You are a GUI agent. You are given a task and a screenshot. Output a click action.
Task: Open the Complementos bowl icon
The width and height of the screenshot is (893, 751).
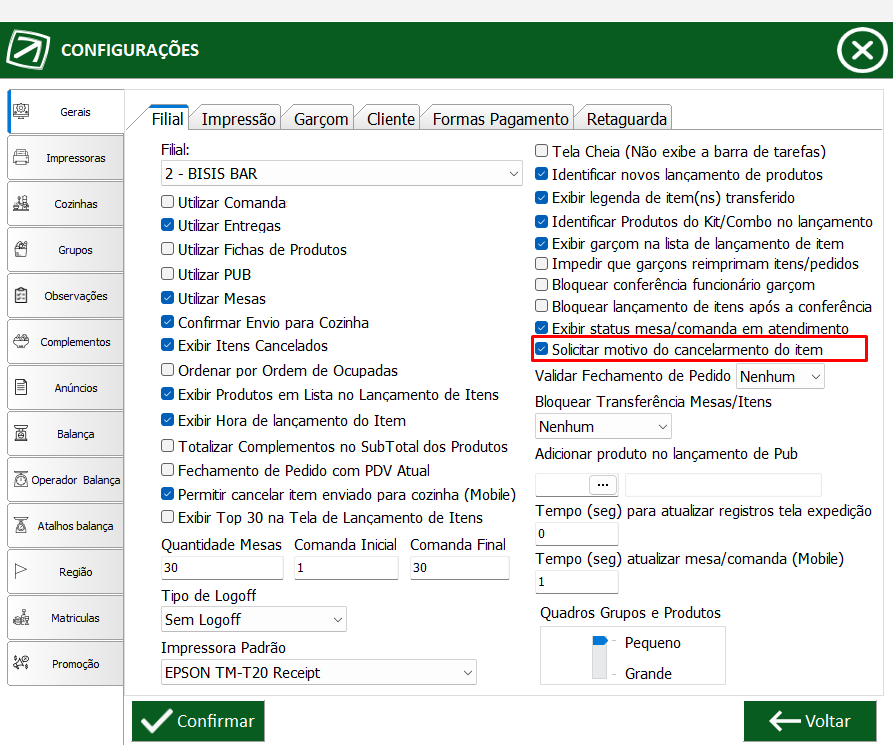(21, 341)
